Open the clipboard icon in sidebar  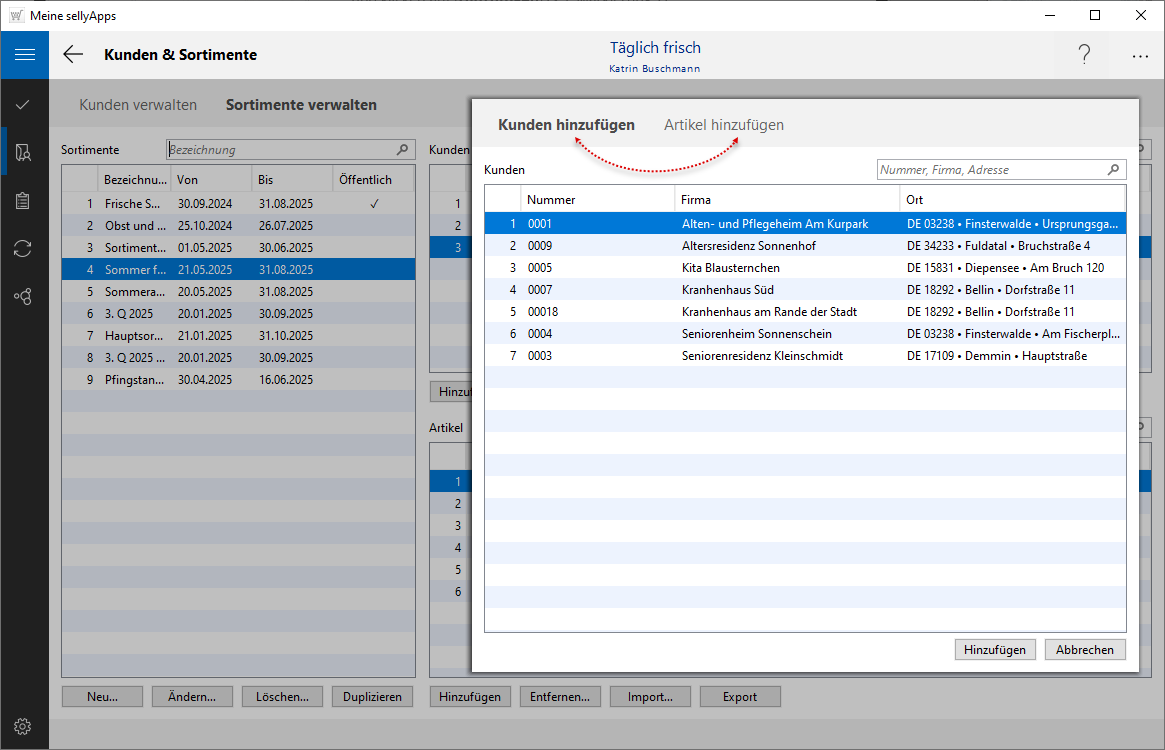[23, 200]
